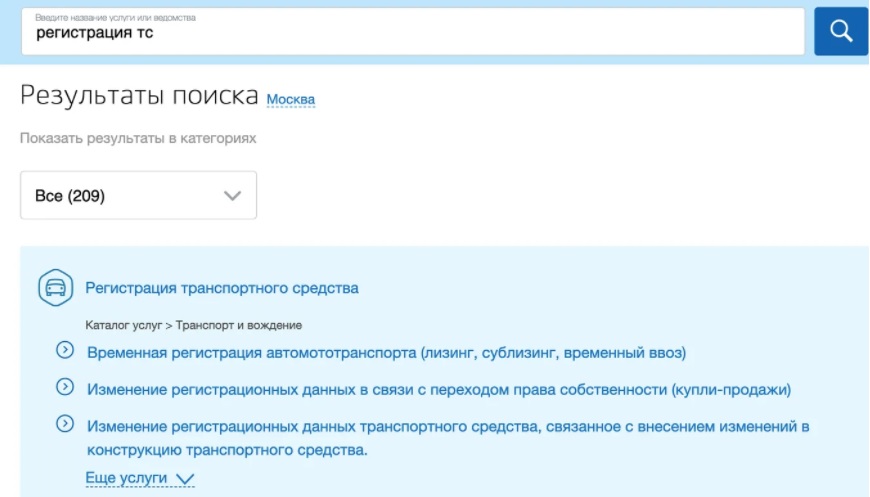This screenshot has width=870, height=497.
Task: Click the Введите название услуги field label
Action: [x=115, y=18]
